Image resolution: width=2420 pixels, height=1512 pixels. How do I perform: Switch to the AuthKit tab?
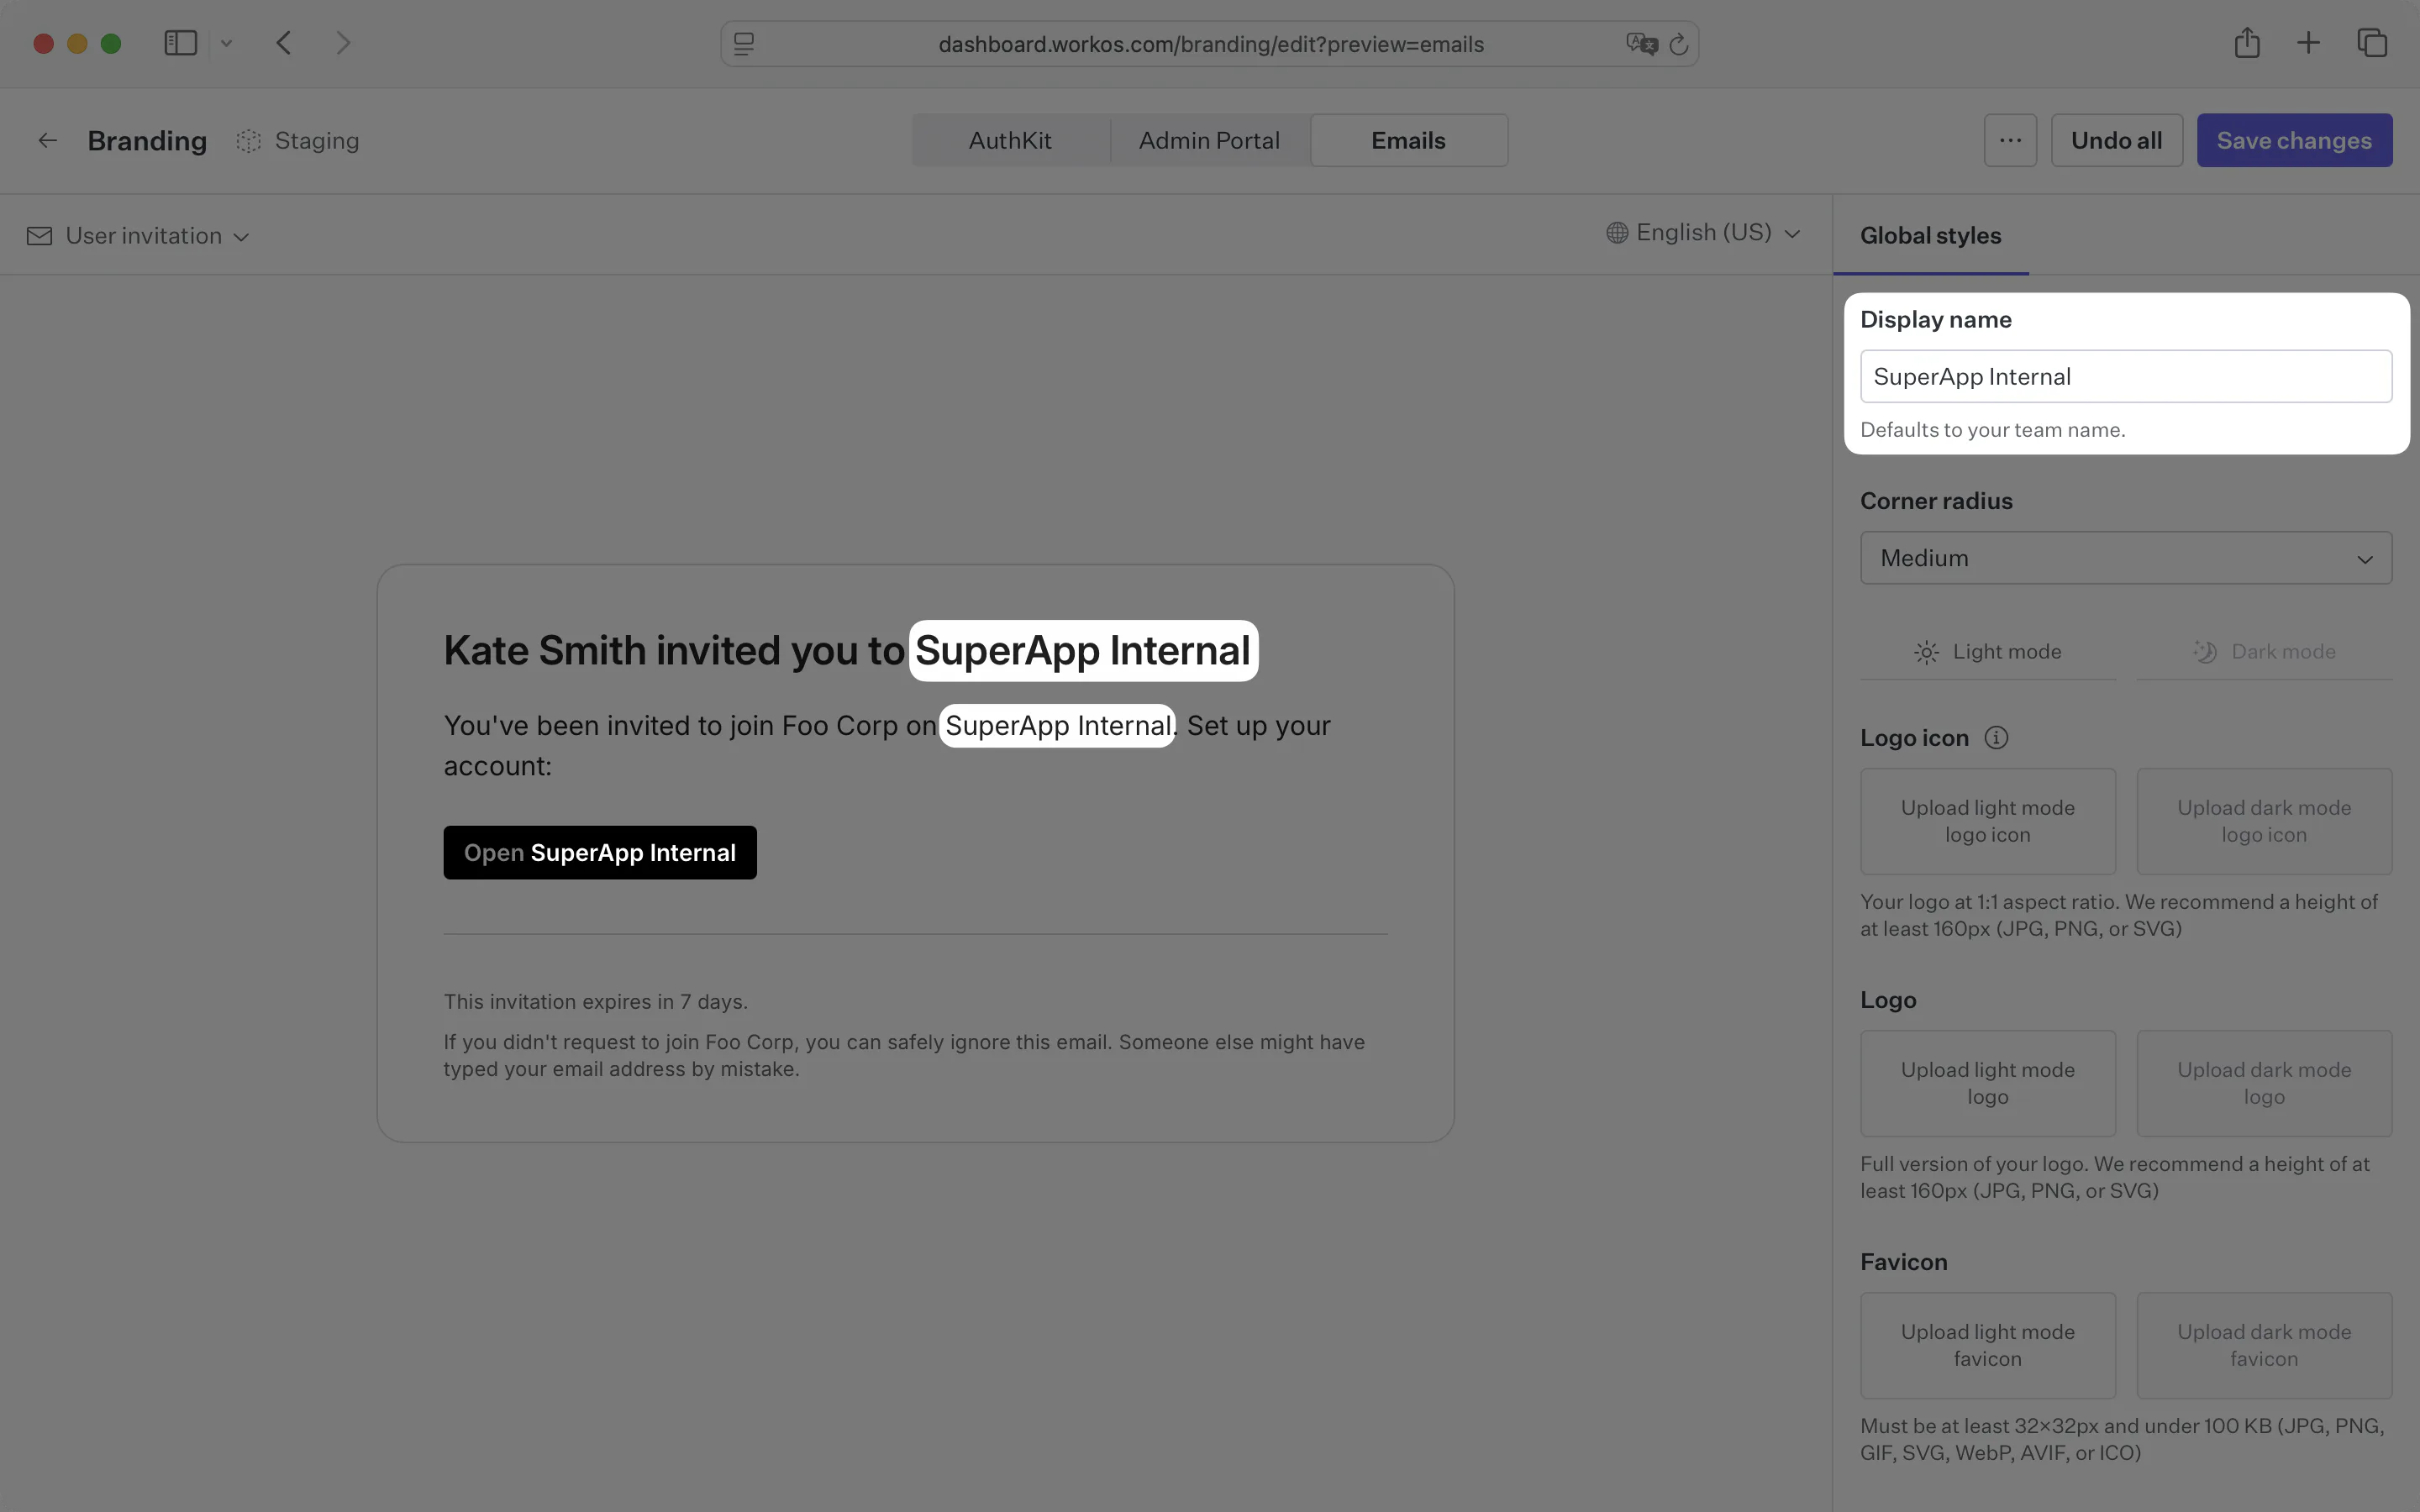tap(1010, 140)
